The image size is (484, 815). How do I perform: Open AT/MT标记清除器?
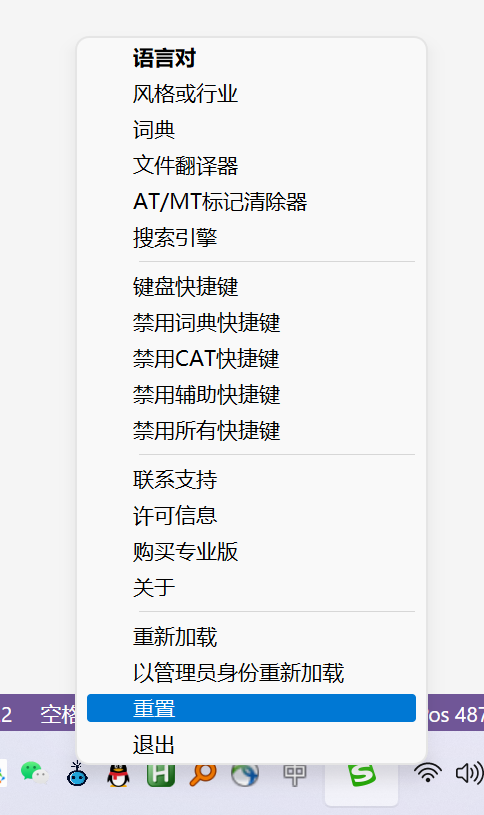251,202
